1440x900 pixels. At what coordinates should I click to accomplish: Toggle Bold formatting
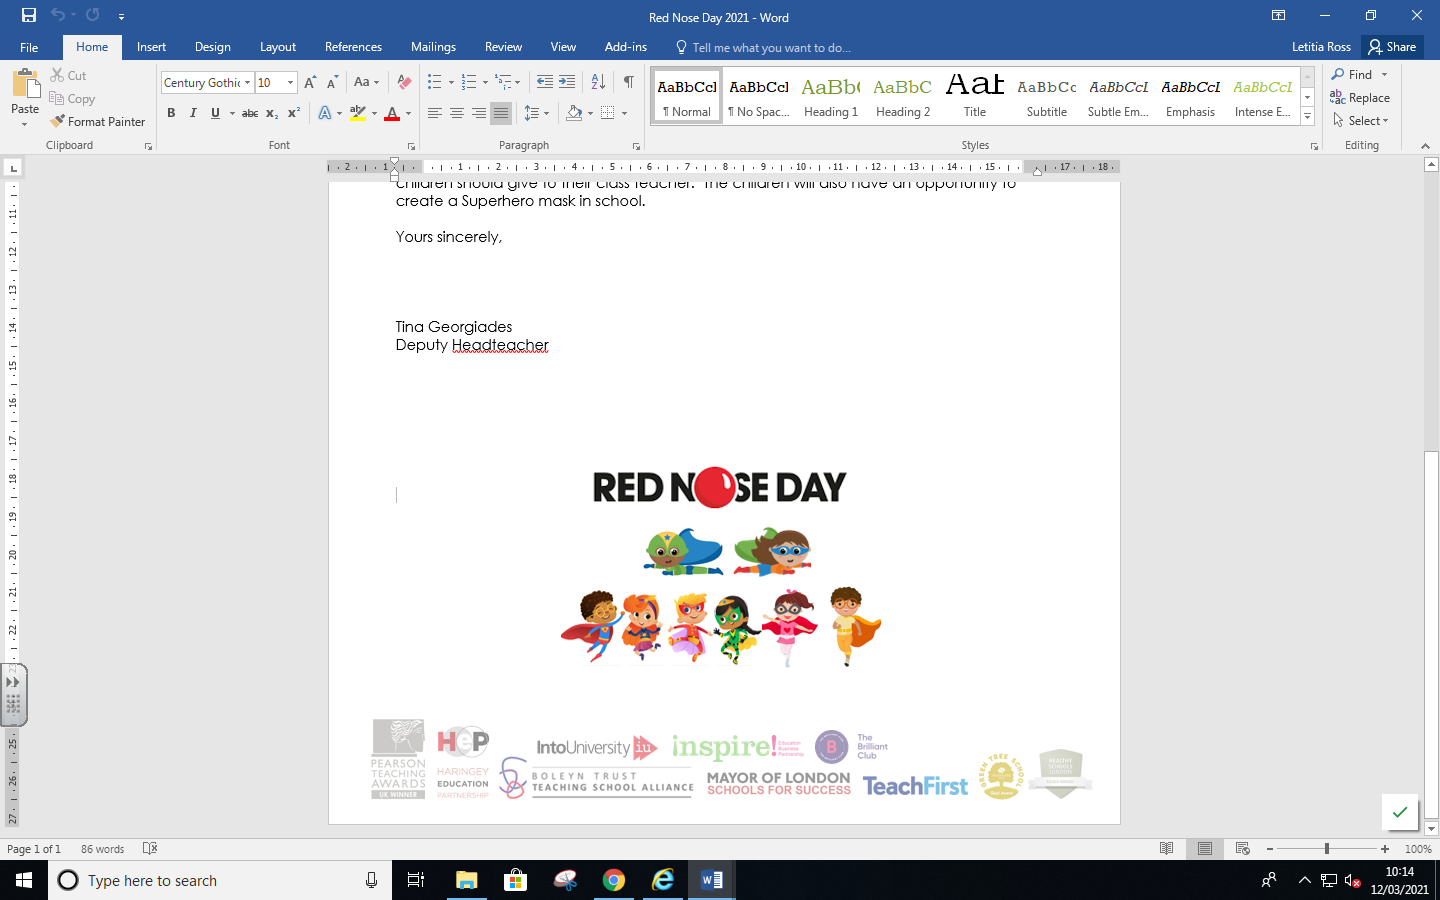pyautogui.click(x=171, y=113)
